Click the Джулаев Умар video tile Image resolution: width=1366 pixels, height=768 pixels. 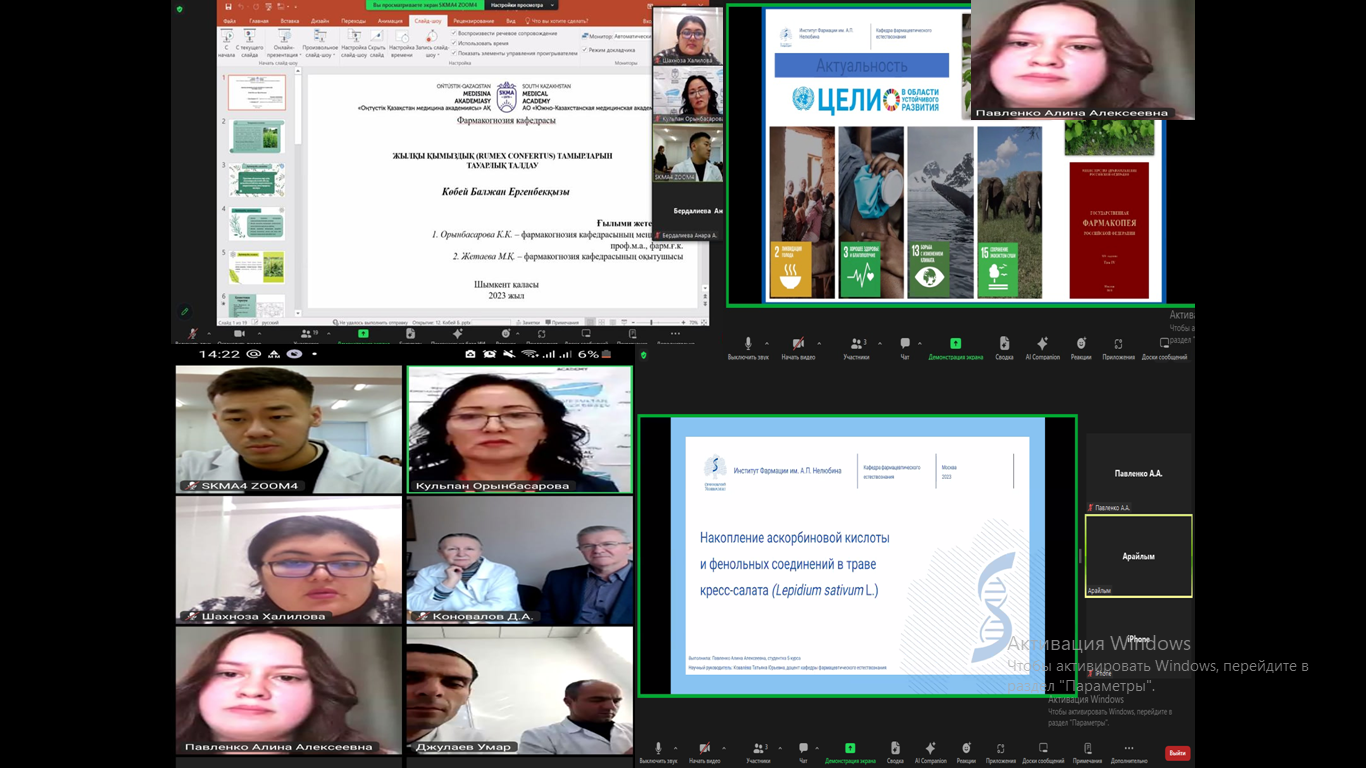click(x=520, y=691)
